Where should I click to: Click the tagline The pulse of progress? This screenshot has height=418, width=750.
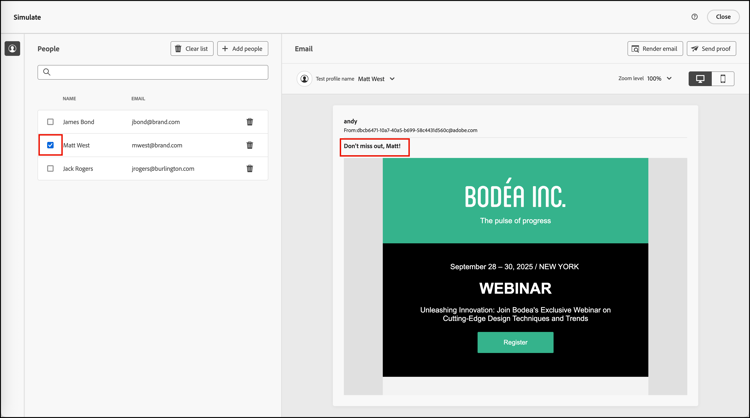coord(515,220)
